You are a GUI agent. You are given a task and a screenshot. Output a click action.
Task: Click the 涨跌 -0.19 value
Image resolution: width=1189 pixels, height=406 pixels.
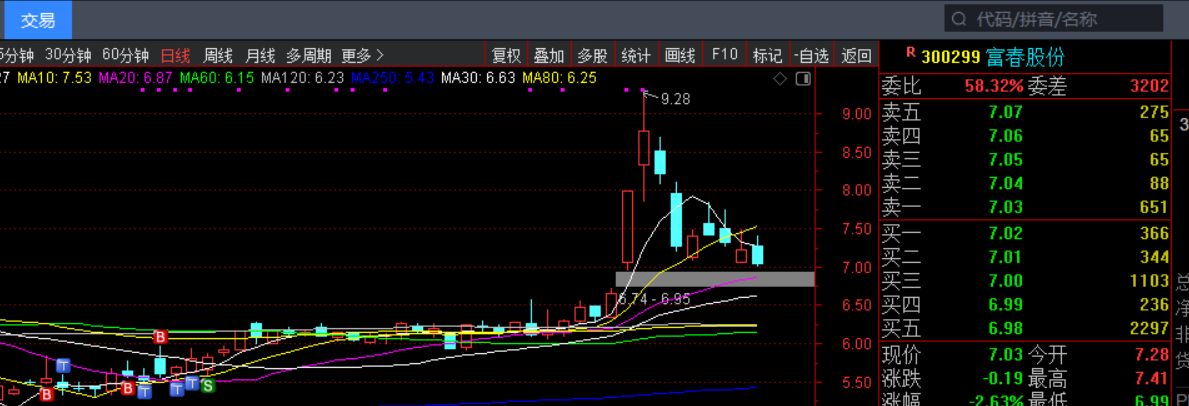click(x=1002, y=379)
